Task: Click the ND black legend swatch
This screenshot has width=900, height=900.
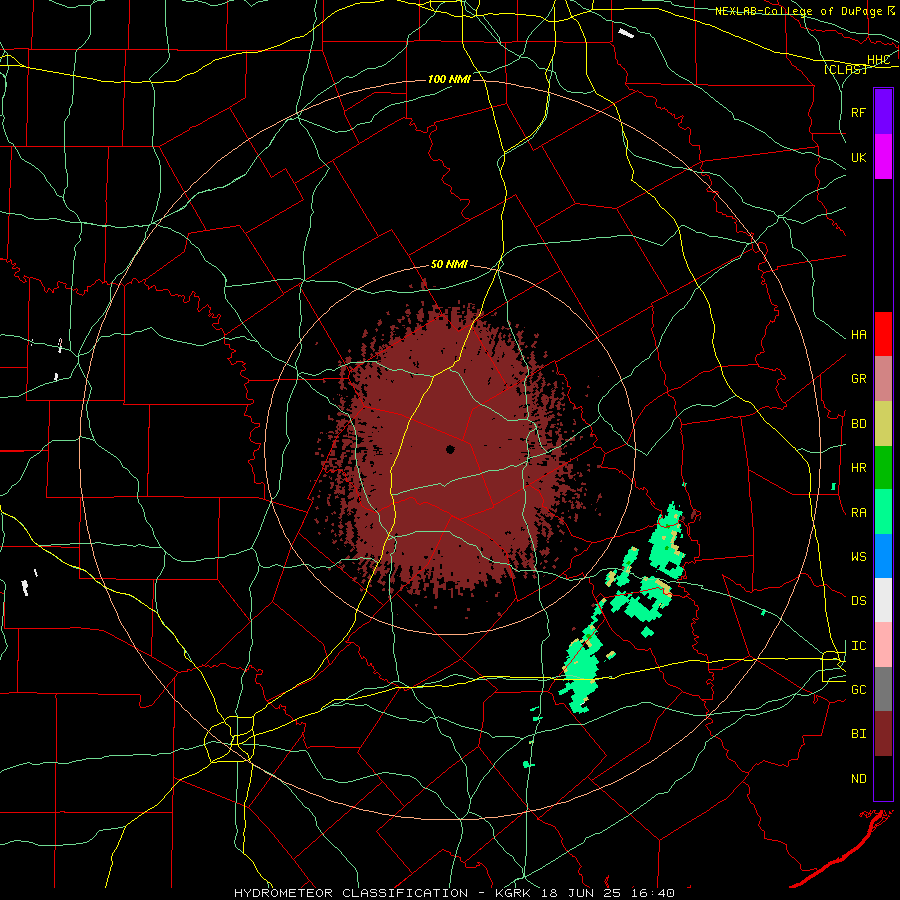Action: (x=883, y=778)
